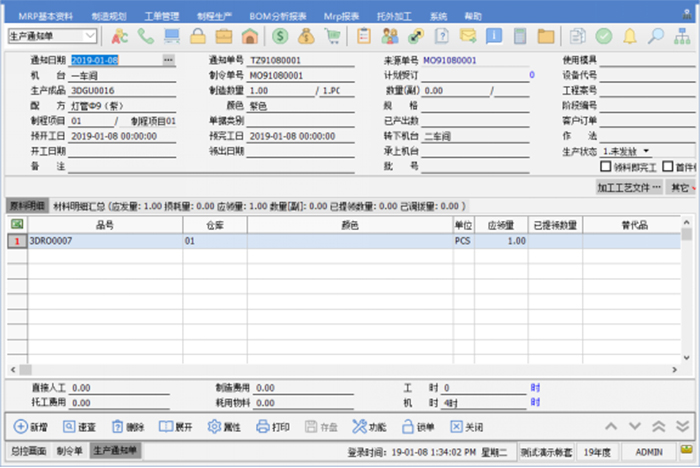Click the magnifier search icon in toolbar
The width and height of the screenshot is (700, 468).
(x=656, y=36)
